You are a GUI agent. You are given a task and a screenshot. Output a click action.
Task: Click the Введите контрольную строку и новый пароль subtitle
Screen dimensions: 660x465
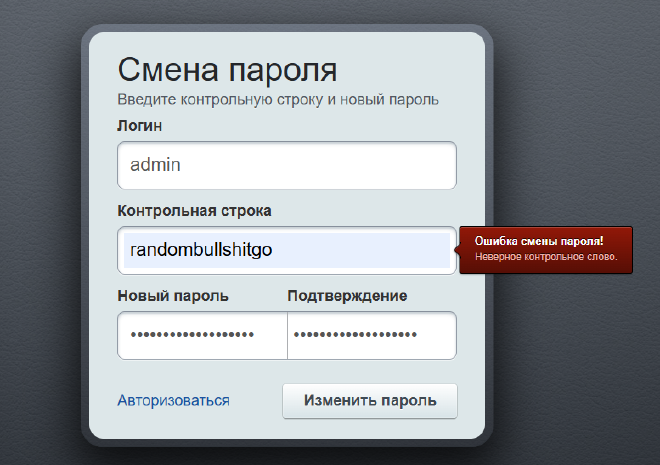tap(278, 100)
